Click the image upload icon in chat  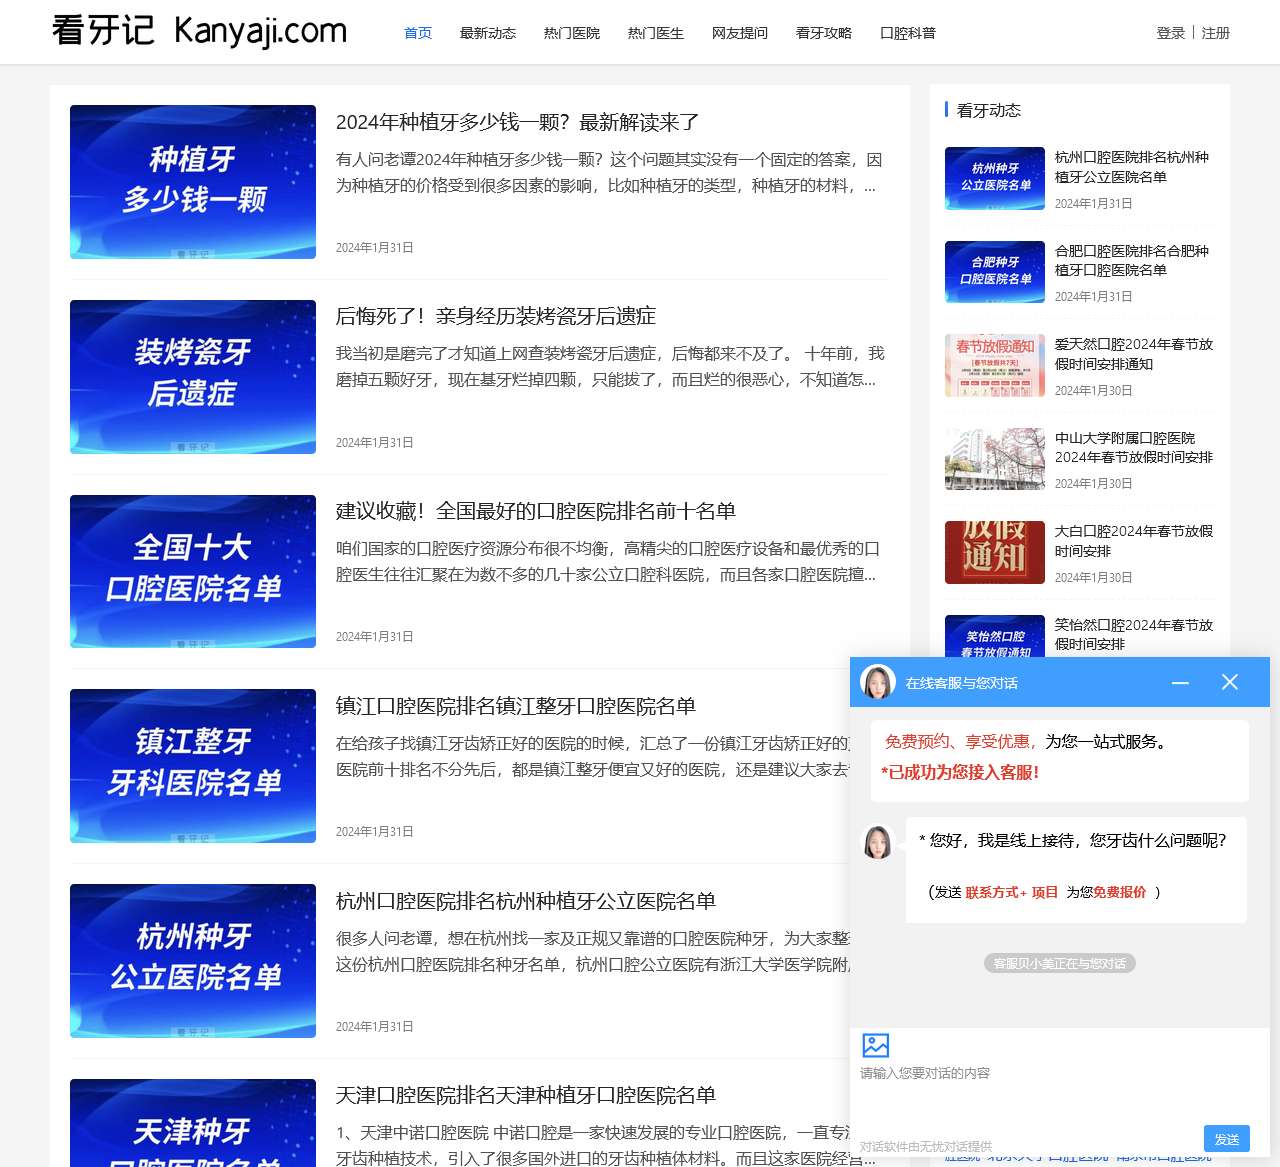pos(875,1045)
